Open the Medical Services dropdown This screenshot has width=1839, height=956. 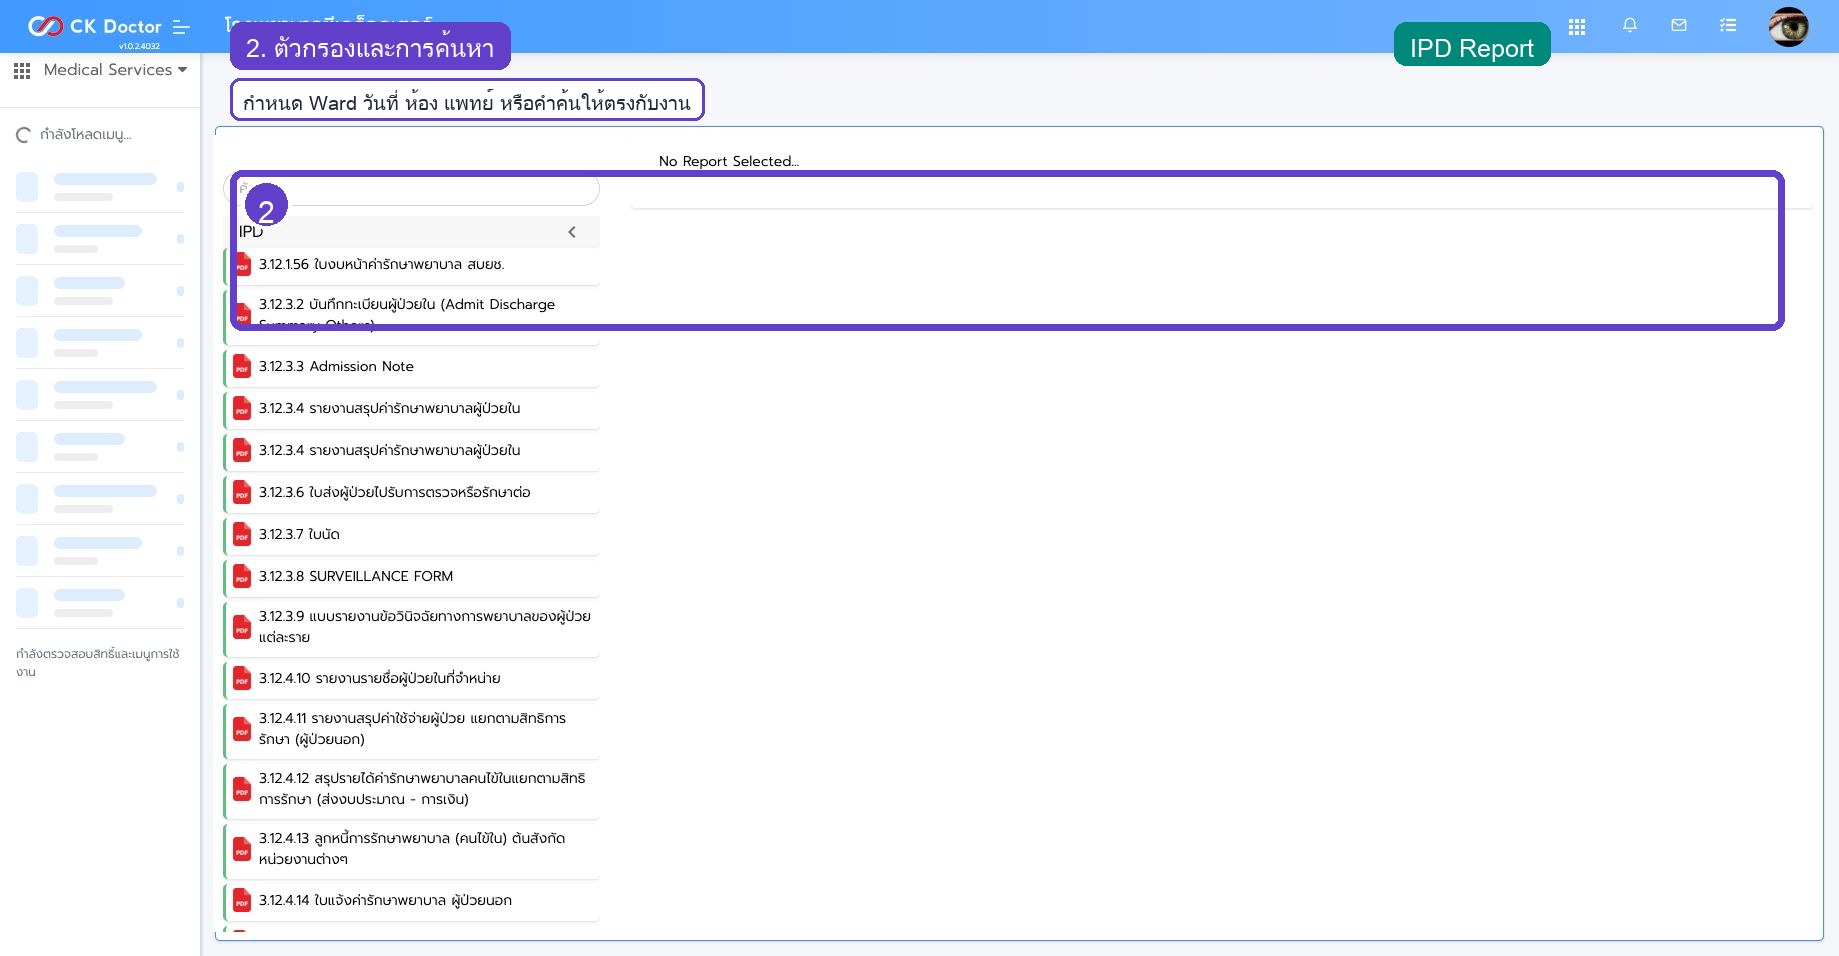click(115, 70)
